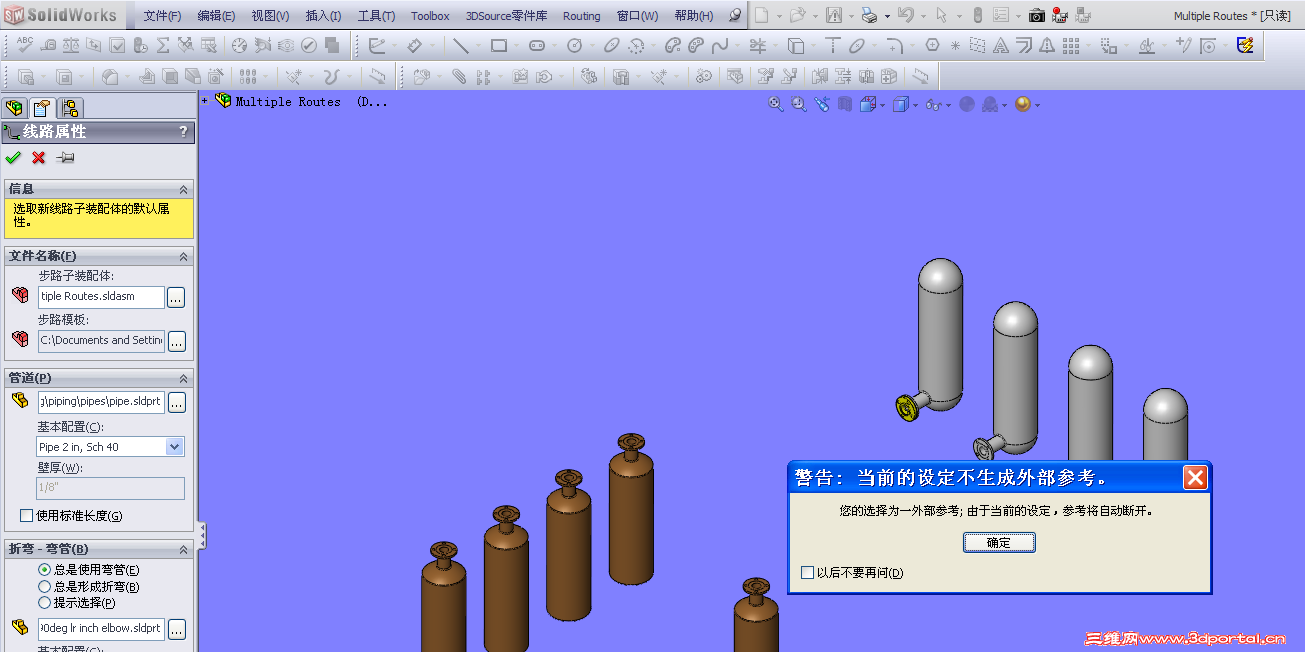Click the Print icon in the top toolbar
Screen dimensions: 1305x652
click(x=869, y=16)
